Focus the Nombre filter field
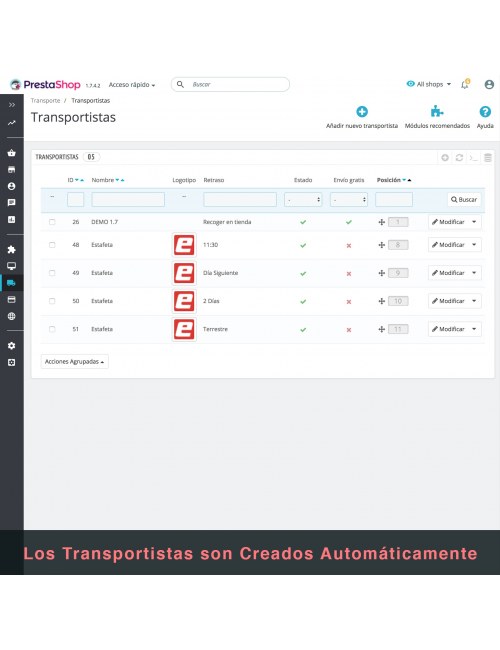The width and height of the screenshot is (500, 650). point(128,199)
